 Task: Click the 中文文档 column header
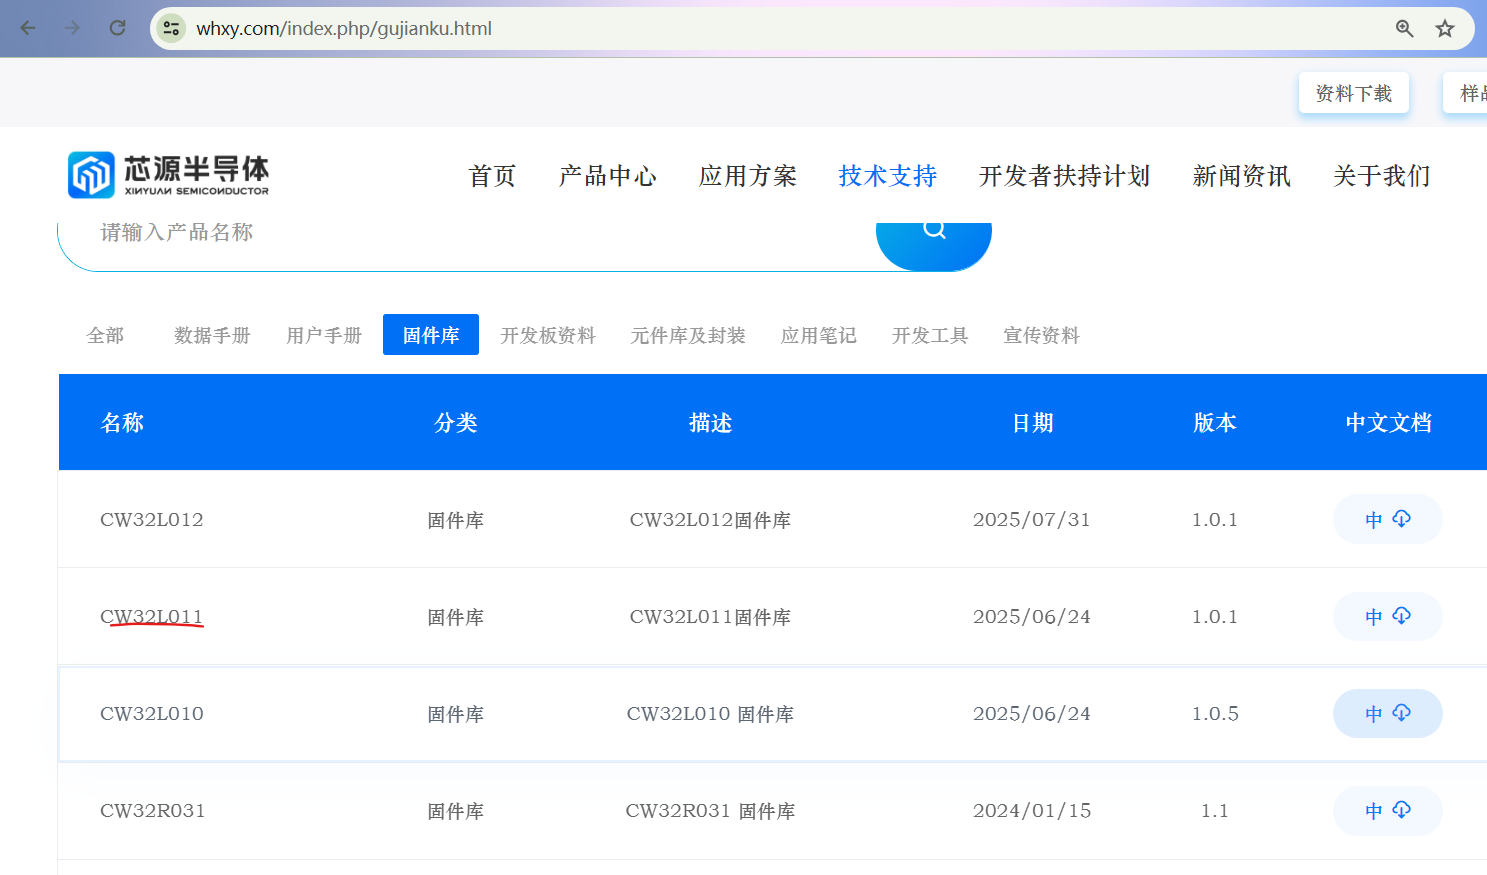pyautogui.click(x=1388, y=423)
